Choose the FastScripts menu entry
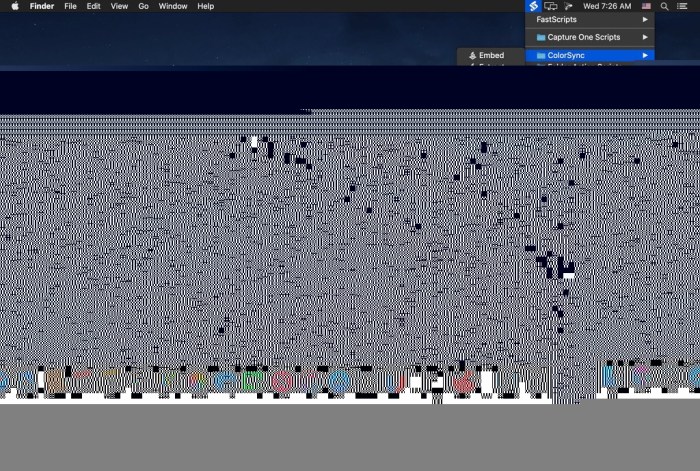 pyautogui.click(x=590, y=20)
